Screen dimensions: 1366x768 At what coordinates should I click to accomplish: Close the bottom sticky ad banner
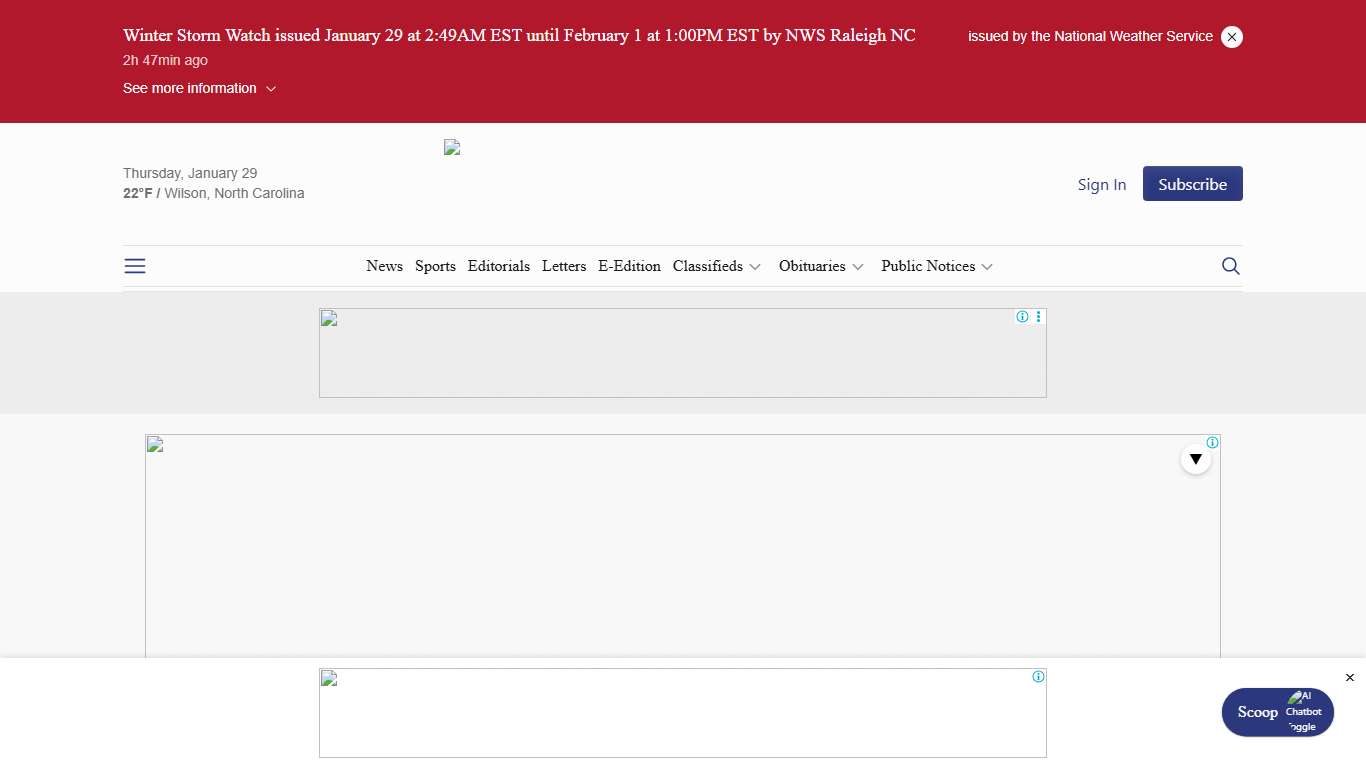(x=1349, y=678)
